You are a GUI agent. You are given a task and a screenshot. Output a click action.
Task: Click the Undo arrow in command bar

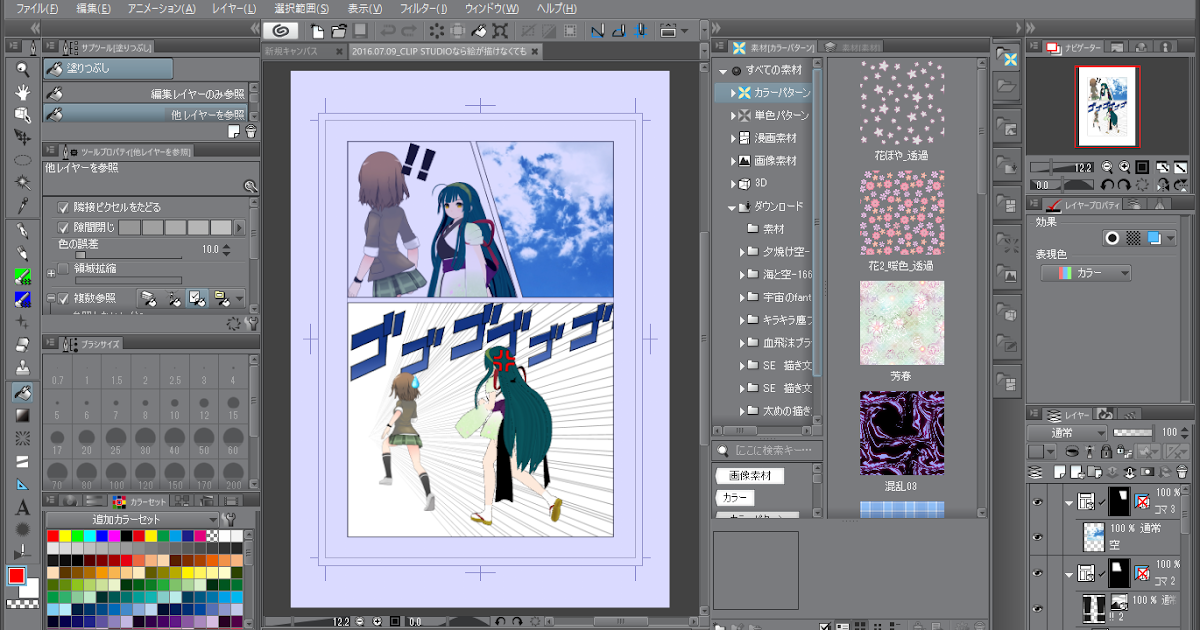(x=389, y=32)
